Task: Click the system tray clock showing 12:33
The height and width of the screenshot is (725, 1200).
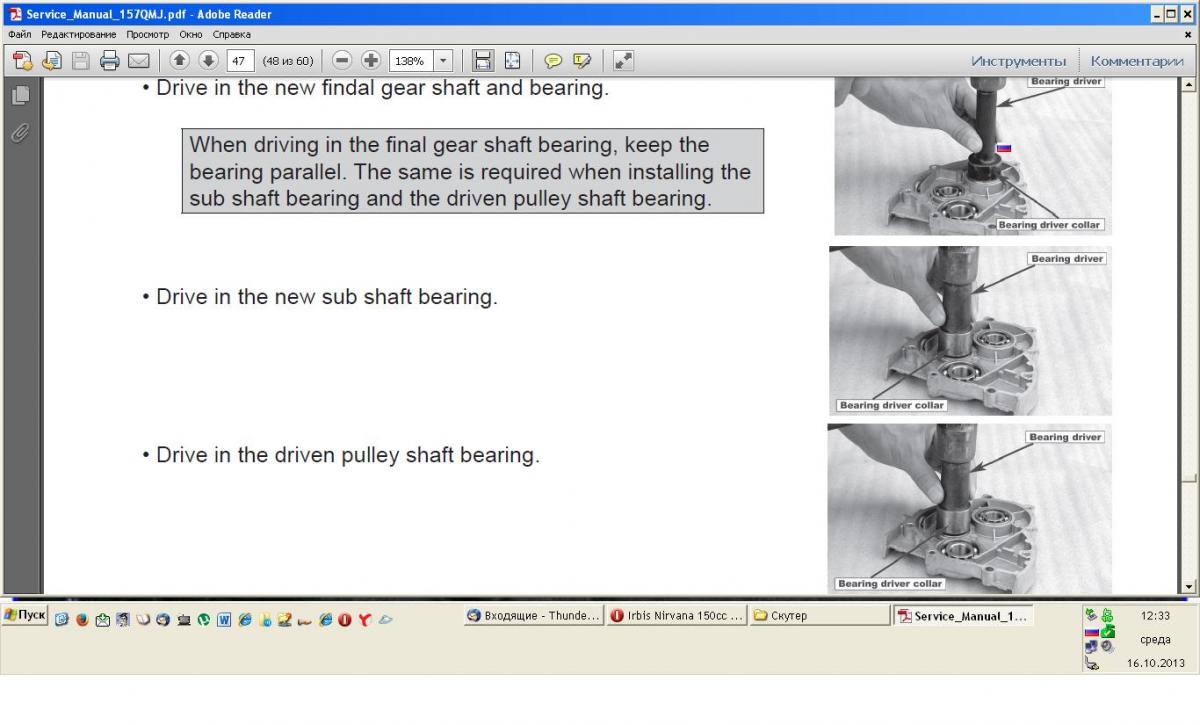Action: (x=1155, y=616)
